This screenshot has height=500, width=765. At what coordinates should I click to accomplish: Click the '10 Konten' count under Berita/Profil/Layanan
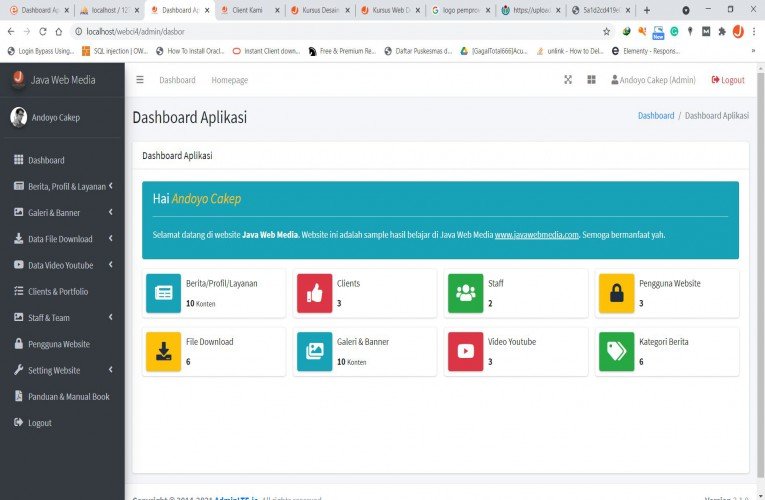tap(201, 303)
